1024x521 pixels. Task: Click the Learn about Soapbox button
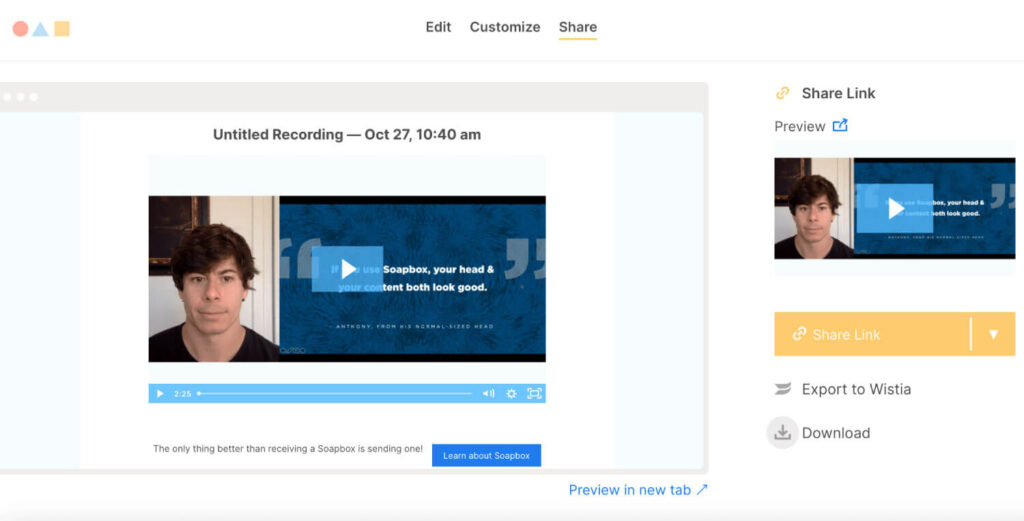[x=487, y=455]
